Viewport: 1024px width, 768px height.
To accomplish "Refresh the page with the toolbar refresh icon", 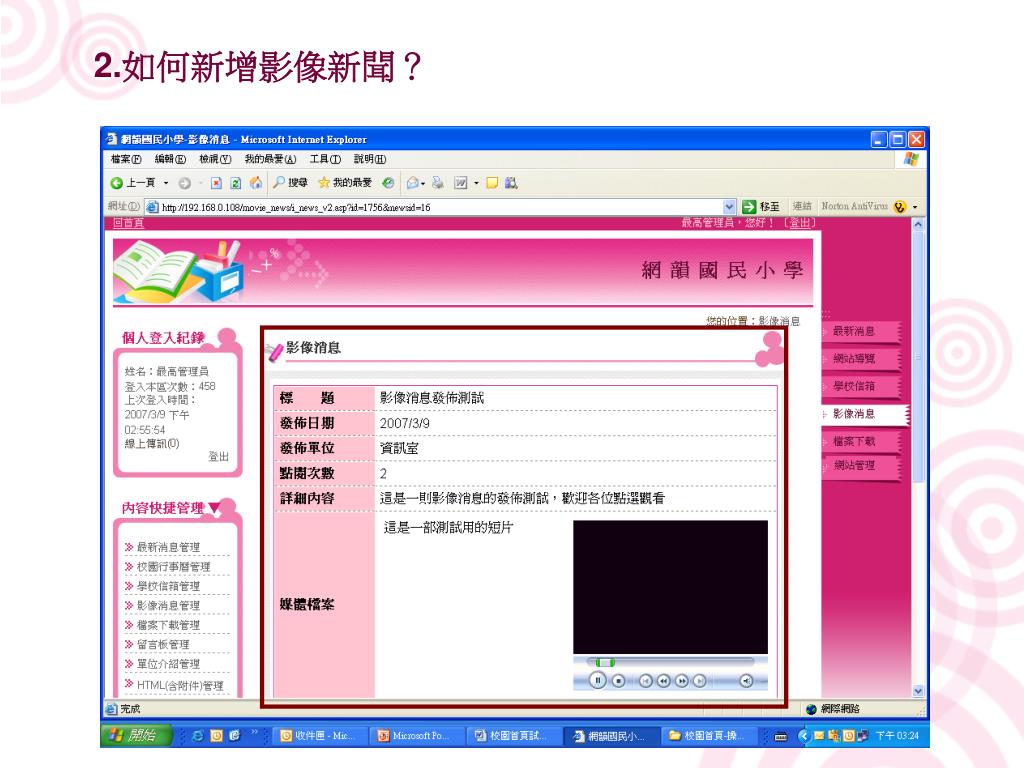I will pyautogui.click(x=236, y=184).
